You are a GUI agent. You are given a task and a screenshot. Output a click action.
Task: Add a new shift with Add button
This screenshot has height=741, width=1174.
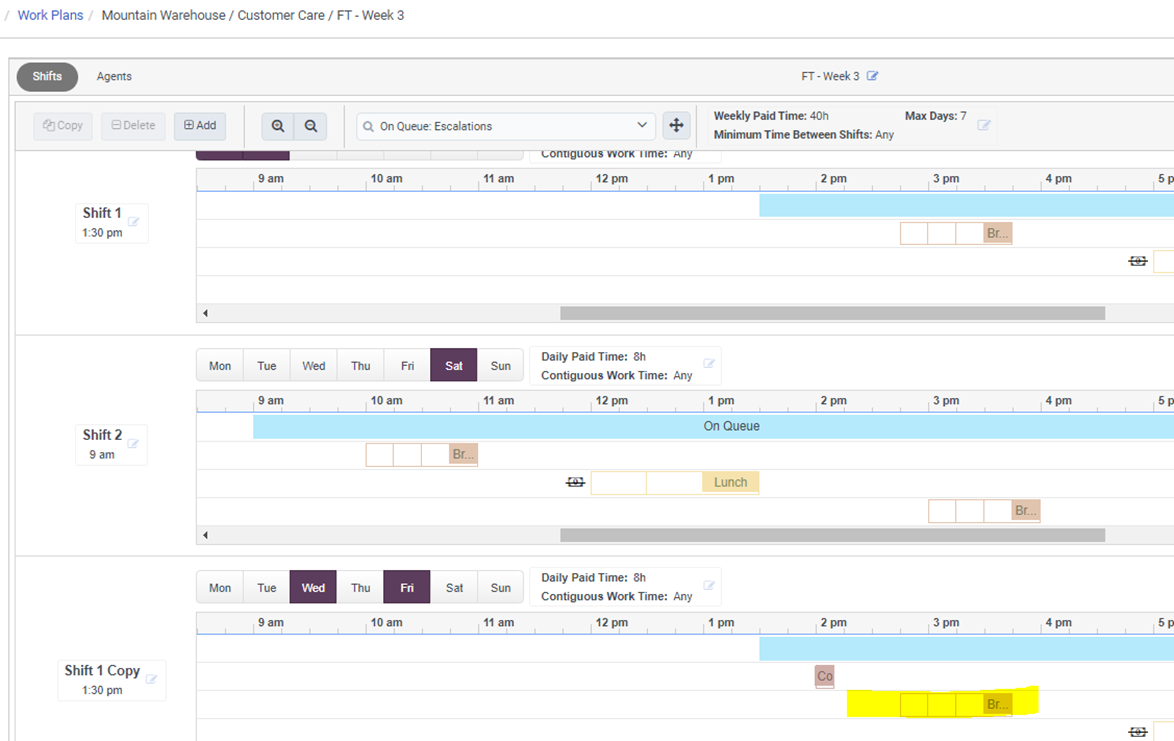click(200, 126)
